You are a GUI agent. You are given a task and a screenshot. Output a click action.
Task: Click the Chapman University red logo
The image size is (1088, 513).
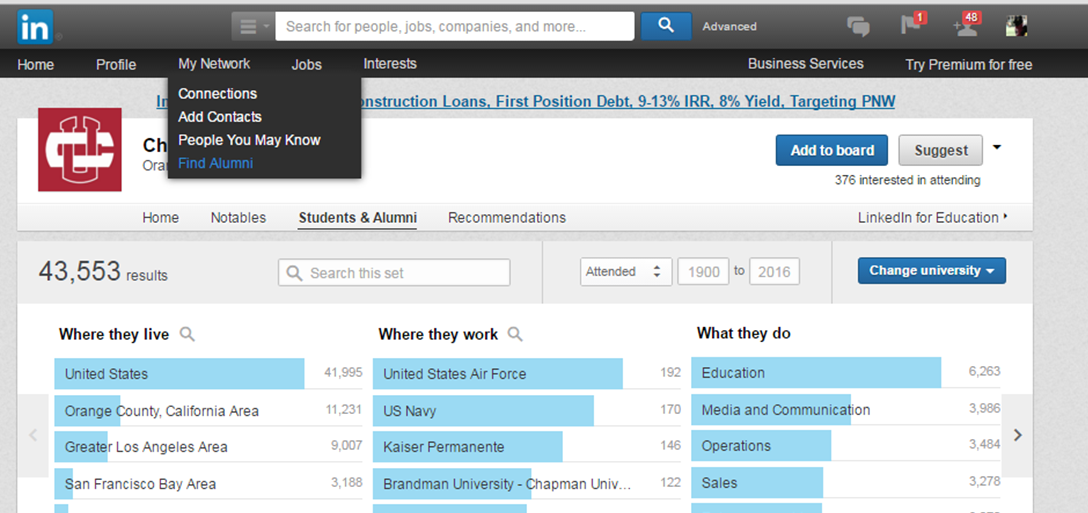click(x=80, y=149)
